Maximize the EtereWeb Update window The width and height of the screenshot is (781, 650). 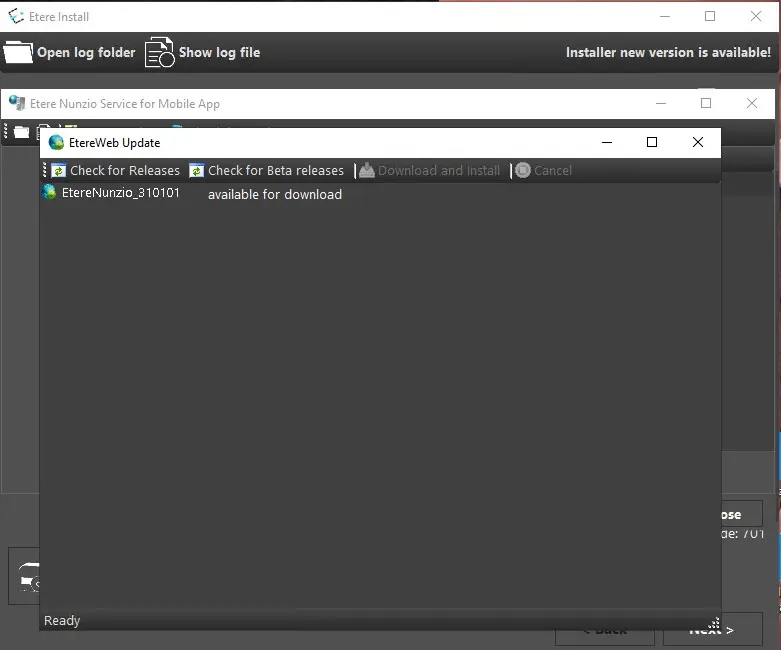coord(651,142)
